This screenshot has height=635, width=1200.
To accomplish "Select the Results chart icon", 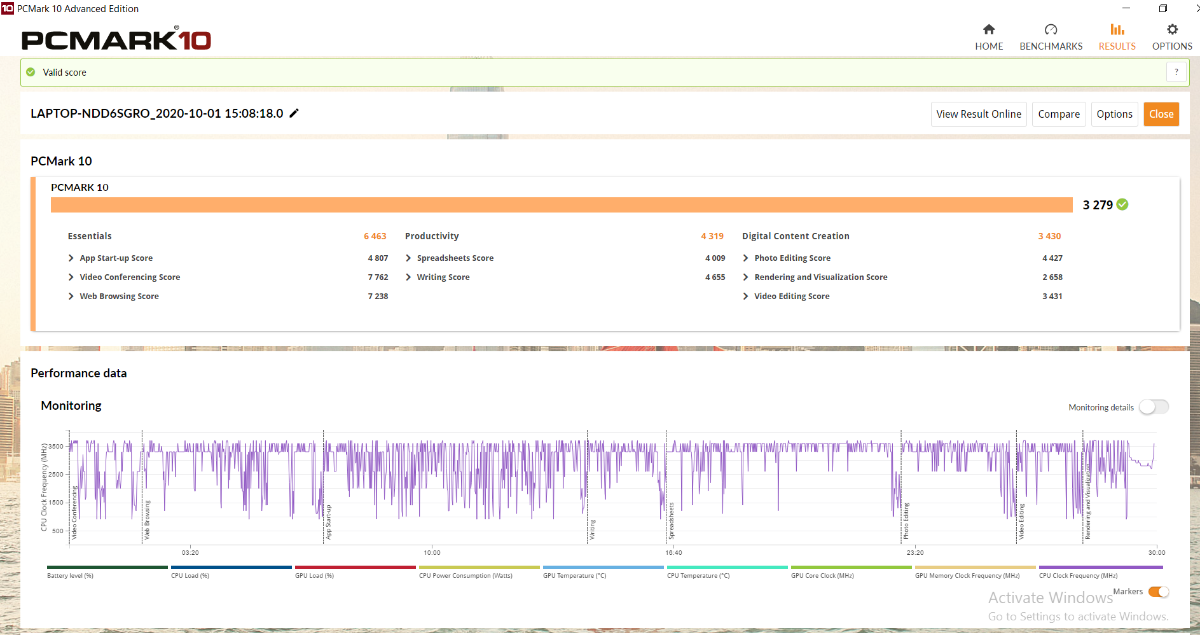I will tap(1117, 30).
